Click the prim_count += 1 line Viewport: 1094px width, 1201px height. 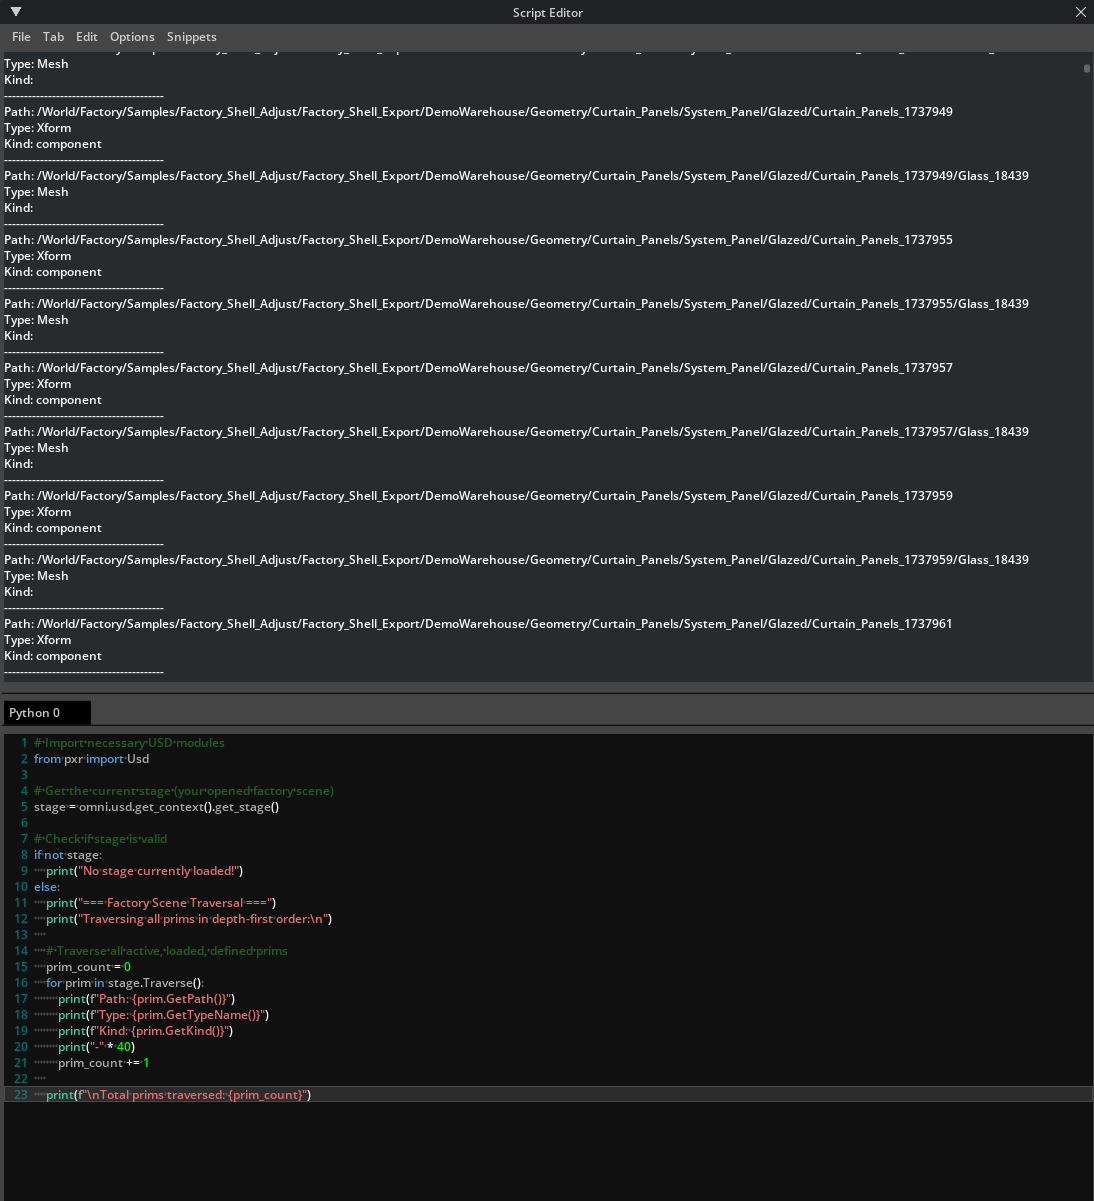tap(103, 1063)
